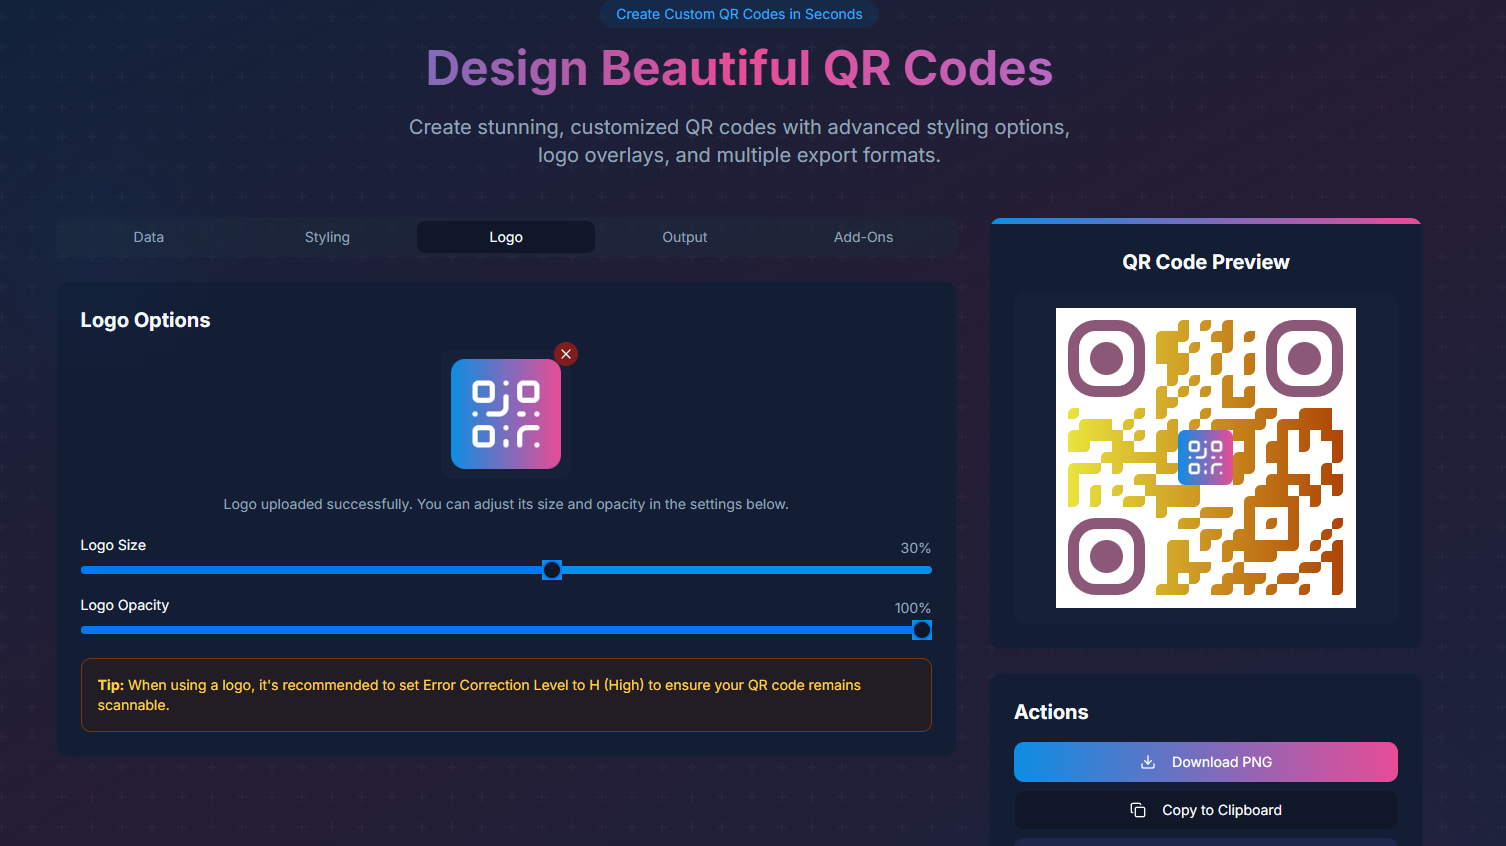Screen dimensions: 1506x846
Task: Click the 30% logo size value
Action: pyautogui.click(x=916, y=548)
